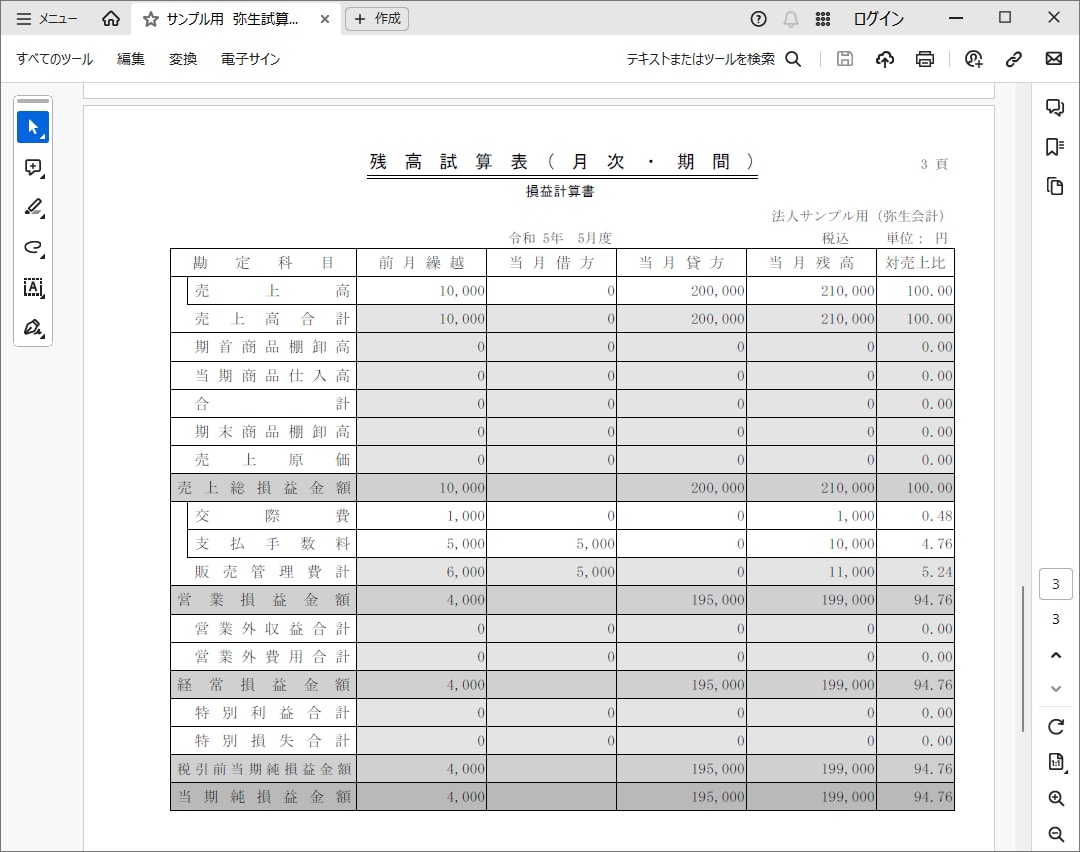Click the 税引前当期純損益金額 row label
The width and height of the screenshot is (1080, 852).
[x=264, y=769]
